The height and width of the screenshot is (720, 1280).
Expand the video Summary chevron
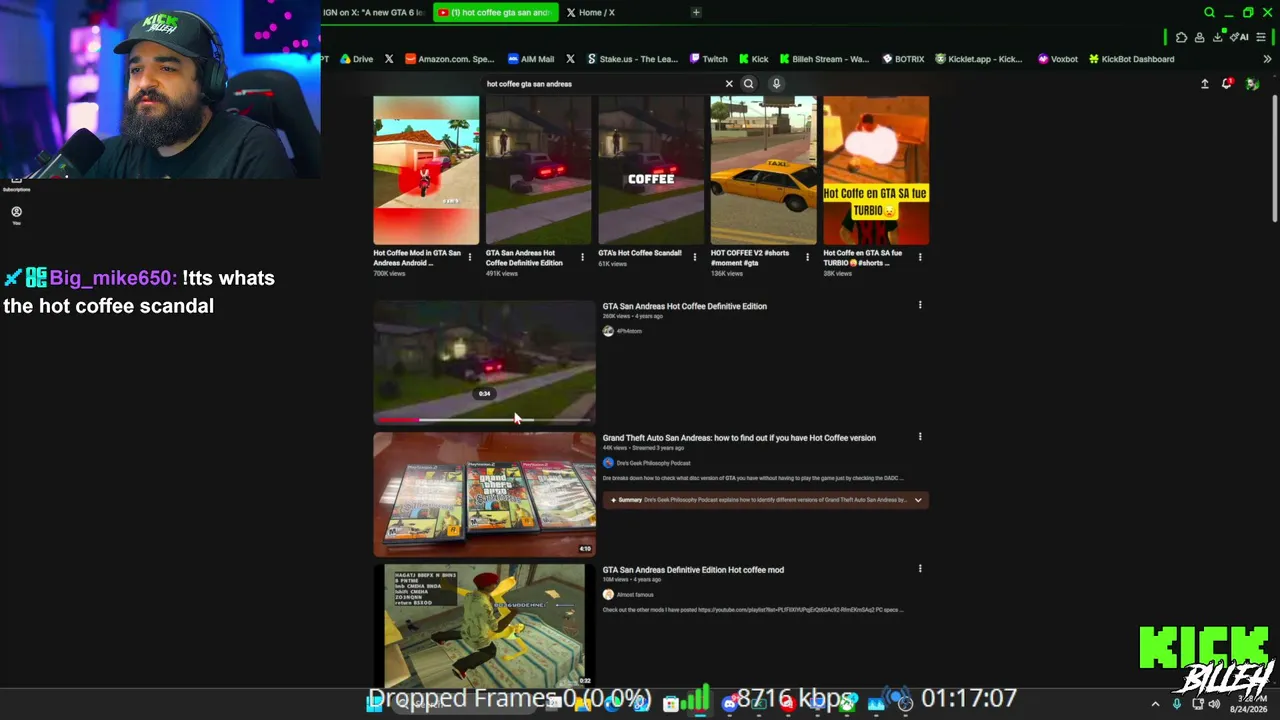(x=918, y=500)
